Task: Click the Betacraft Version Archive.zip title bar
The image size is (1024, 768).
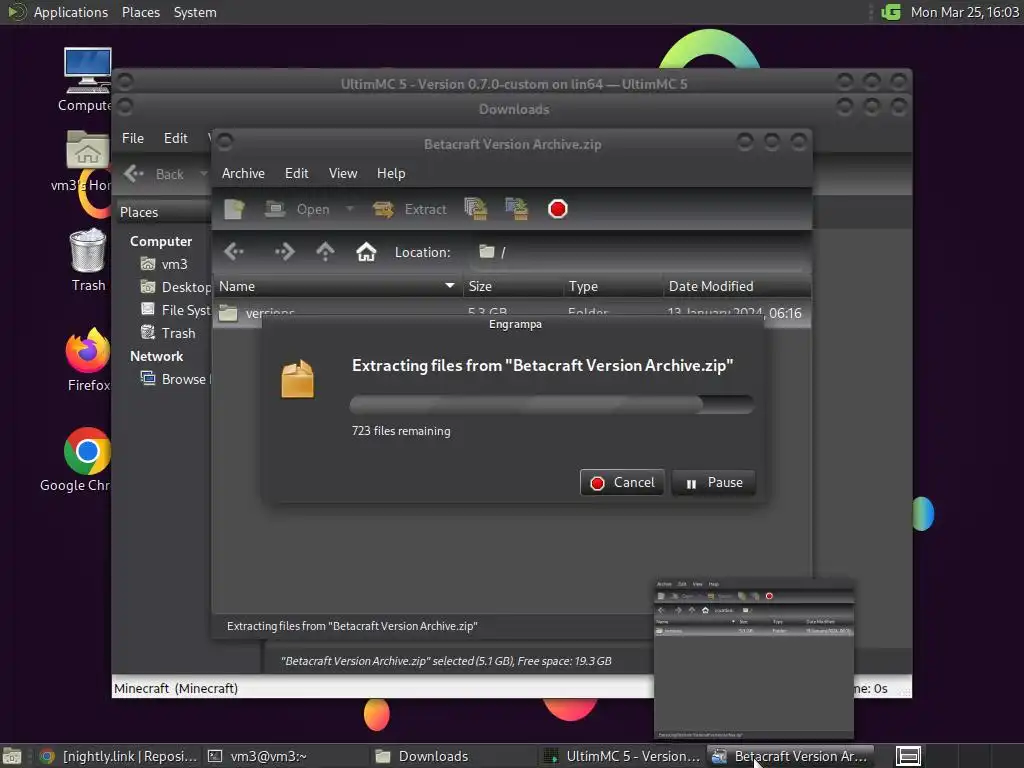Action: point(512,144)
